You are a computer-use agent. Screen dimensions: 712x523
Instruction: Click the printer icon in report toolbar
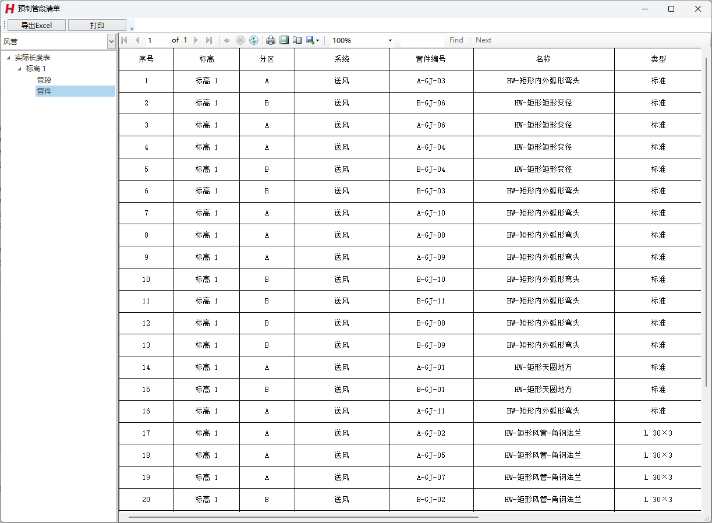[270, 40]
